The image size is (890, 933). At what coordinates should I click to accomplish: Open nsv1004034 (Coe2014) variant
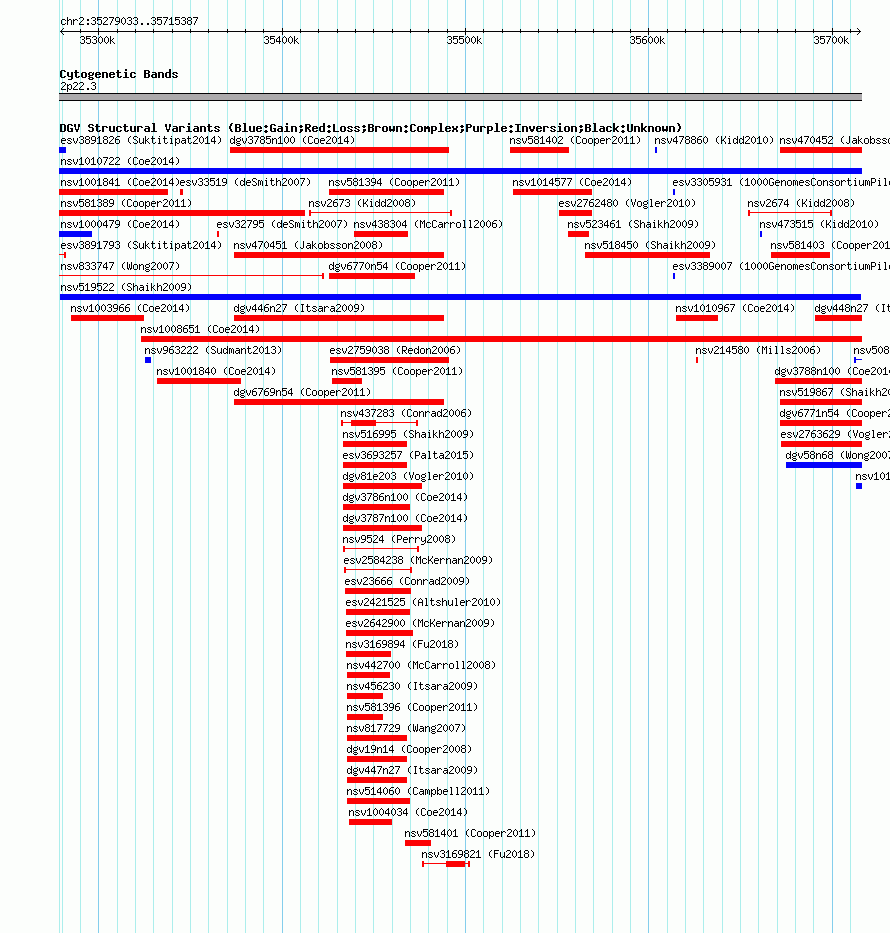pos(408,812)
